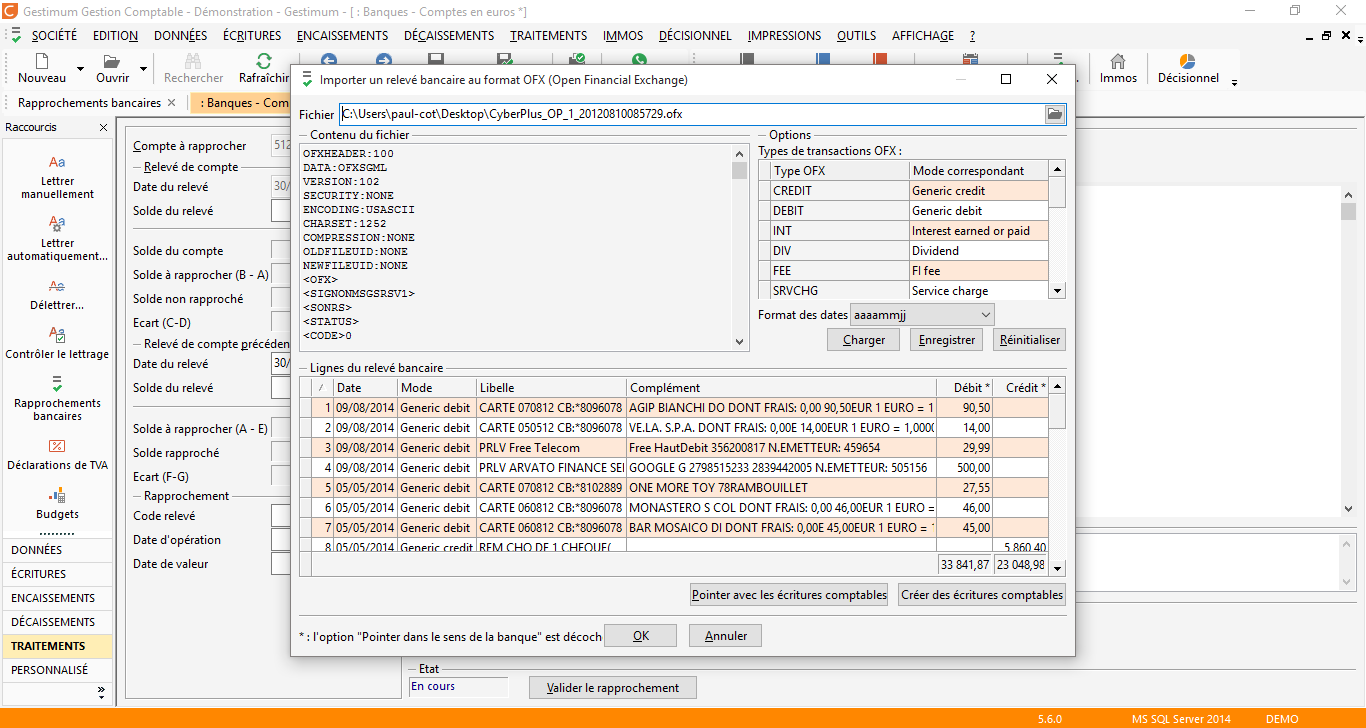The image size is (1366, 728).
Task: Click the Rafraîchir refresh icon
Action: pos(264,61)
